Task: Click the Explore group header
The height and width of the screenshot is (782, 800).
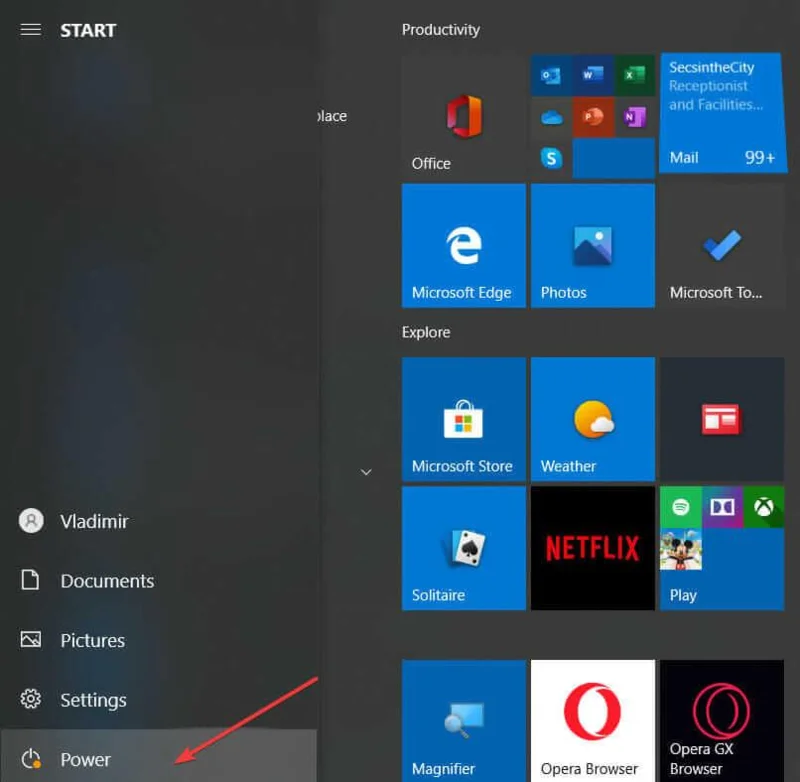Action: (426, 332)
